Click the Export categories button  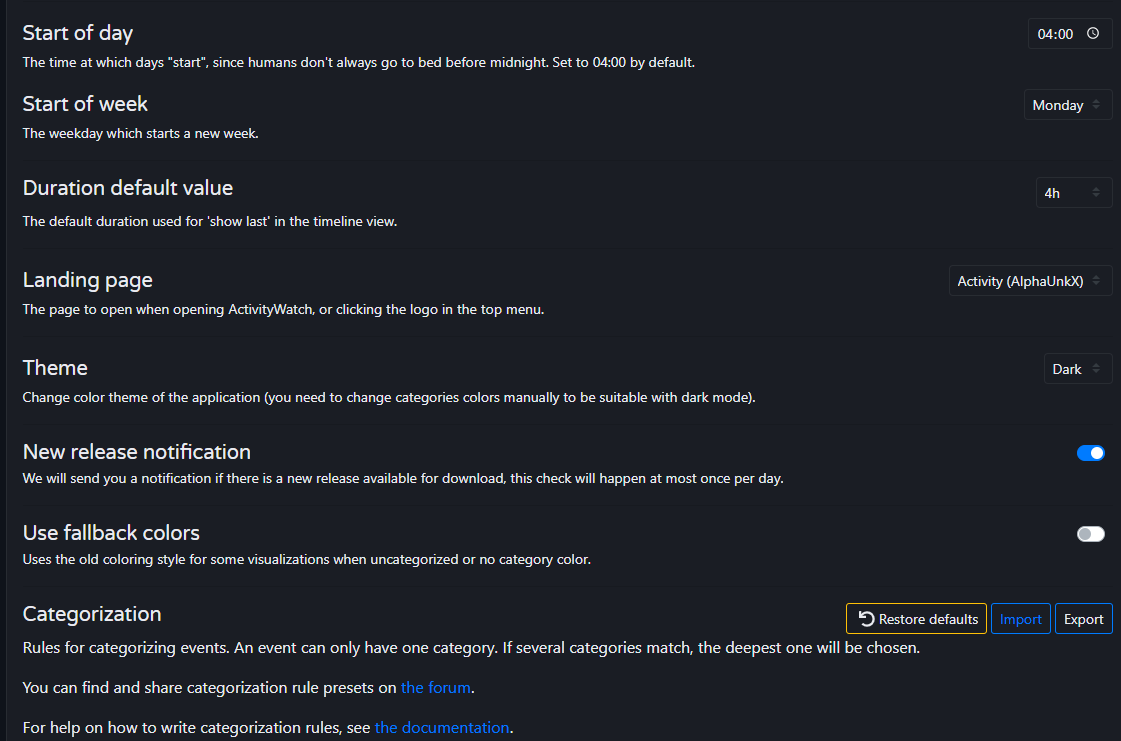click(x=1083, y=619)
